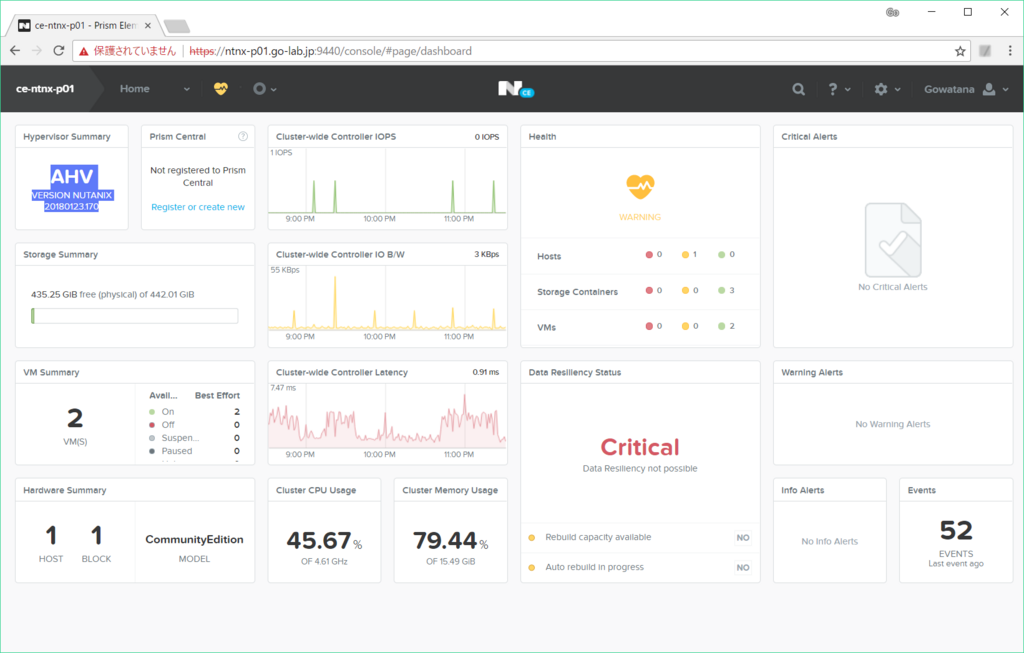Click the VM Summary Paused row

pos(195,451)
